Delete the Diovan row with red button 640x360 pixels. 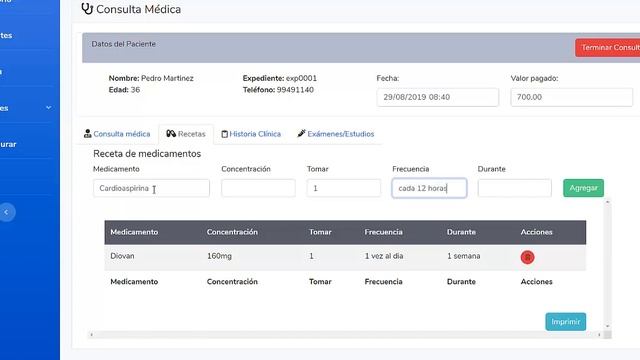527,257
